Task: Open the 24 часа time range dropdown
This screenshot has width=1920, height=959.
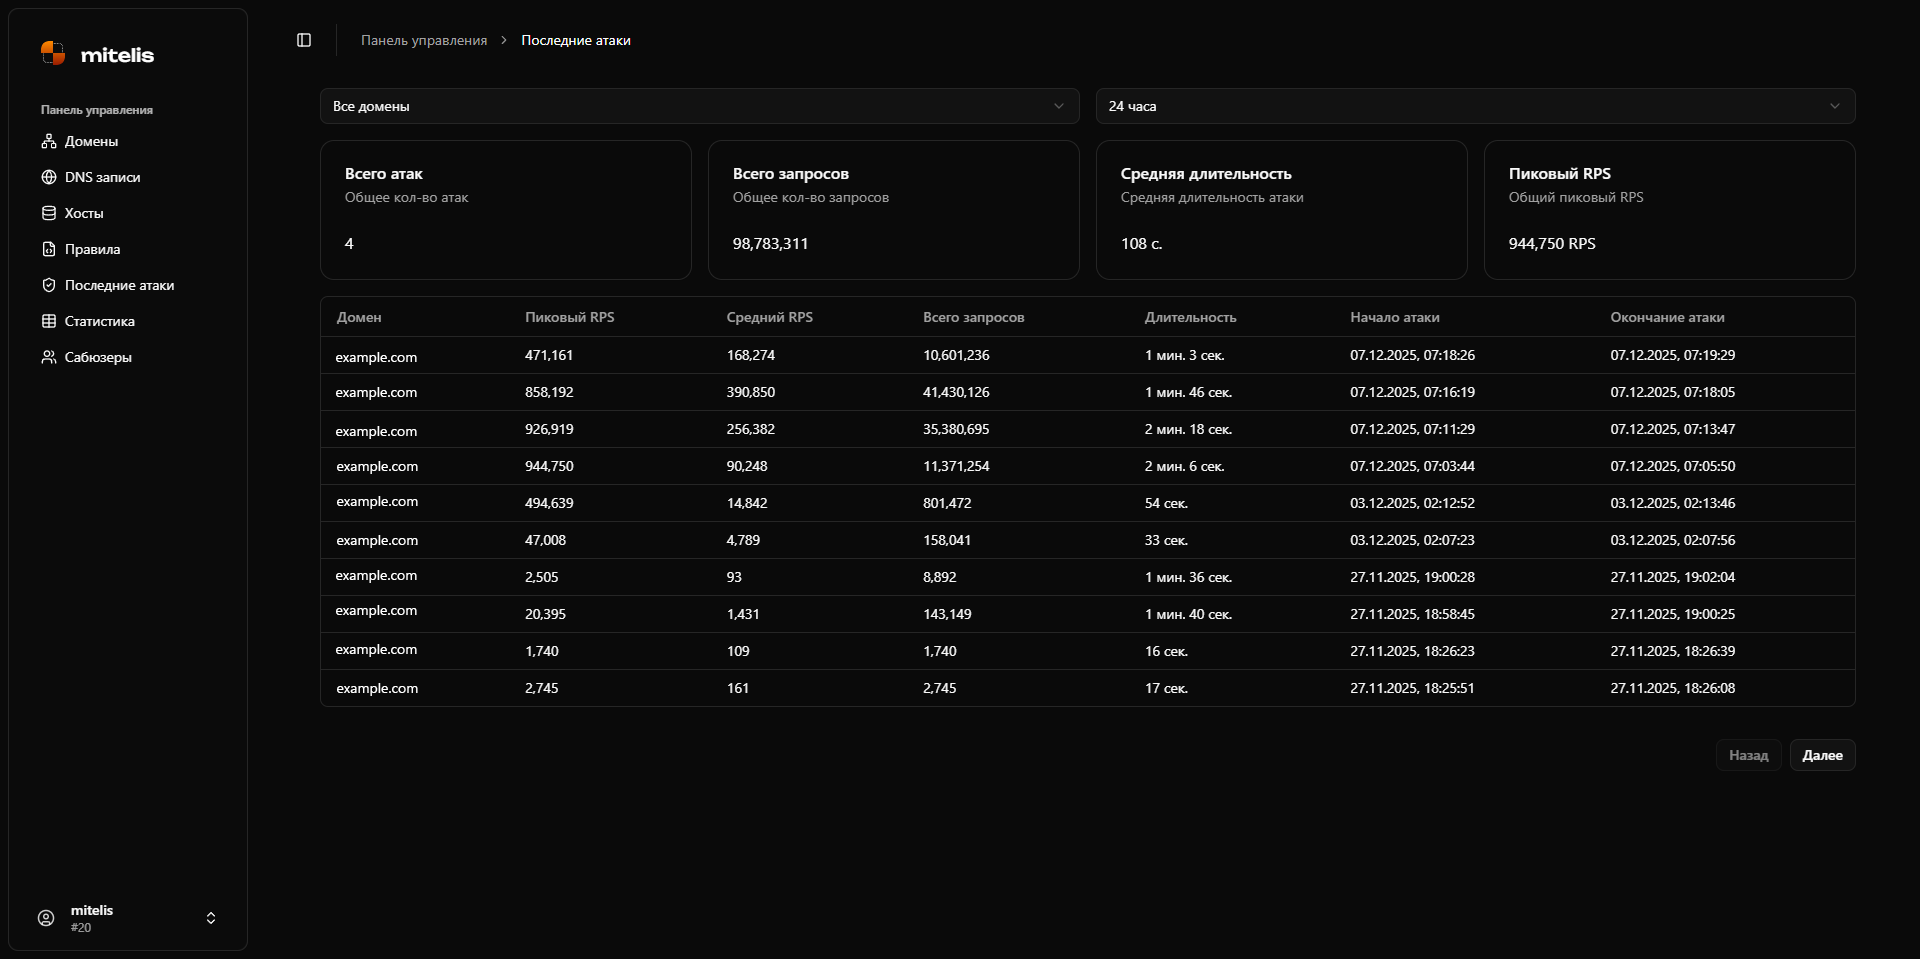Action: point(1475,106)
